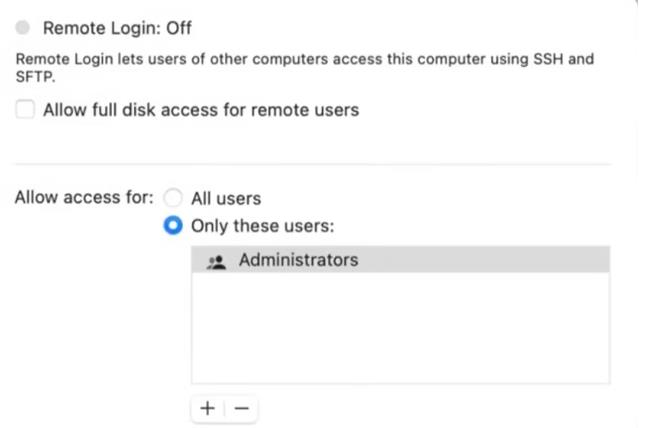This screenshot has height=428, width=648.
Task: Click empty area inside the users list box
Action: tap(400, 328)
